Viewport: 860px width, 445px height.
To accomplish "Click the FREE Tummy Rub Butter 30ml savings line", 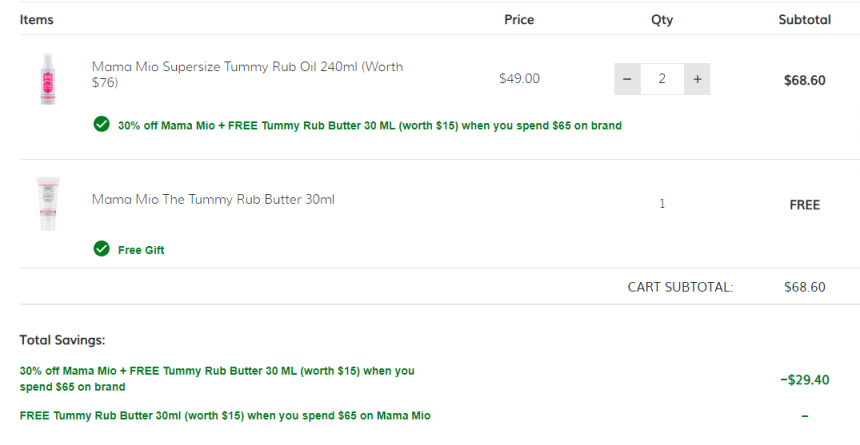I will (225, 416).
